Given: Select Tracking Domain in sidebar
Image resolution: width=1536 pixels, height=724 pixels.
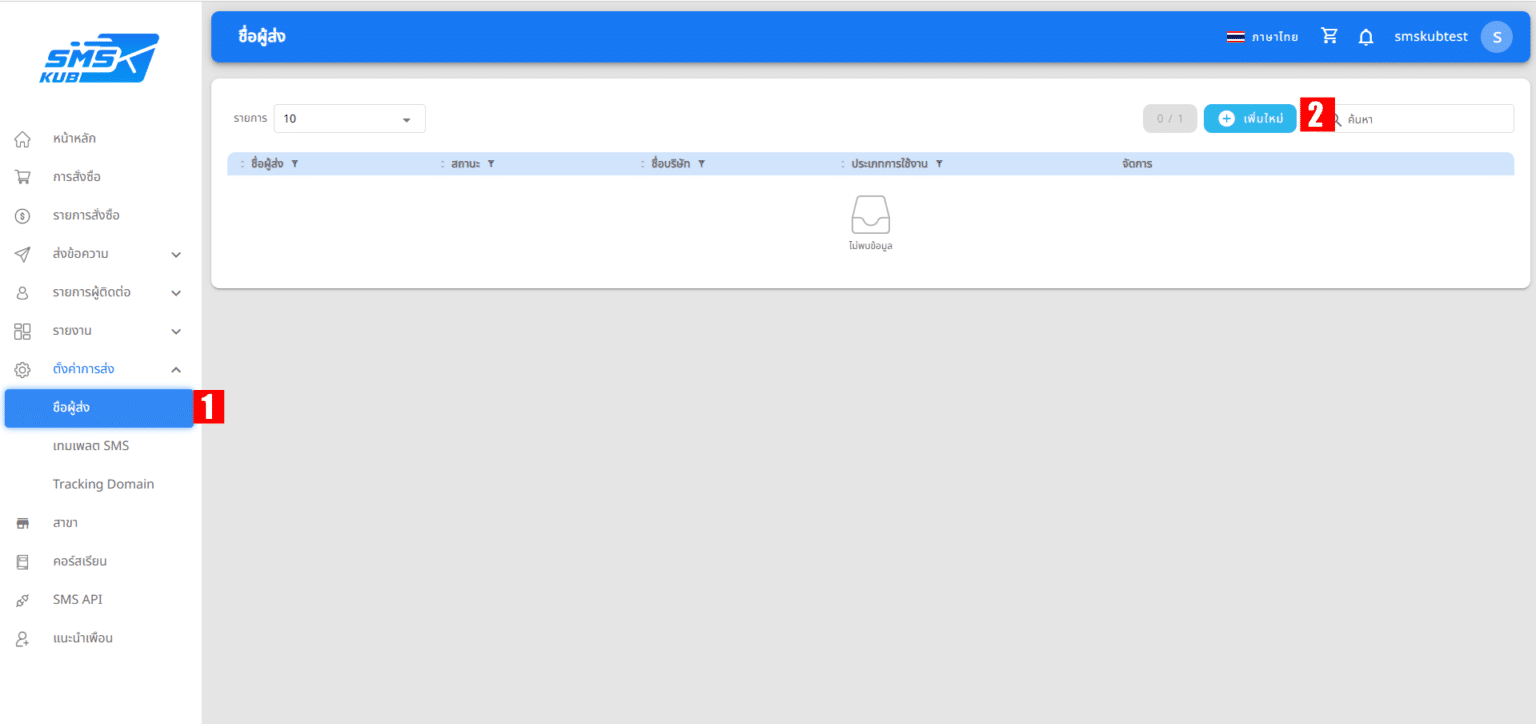Looking at the screenshot, I should pyautogui.click(x=103, y=484).
